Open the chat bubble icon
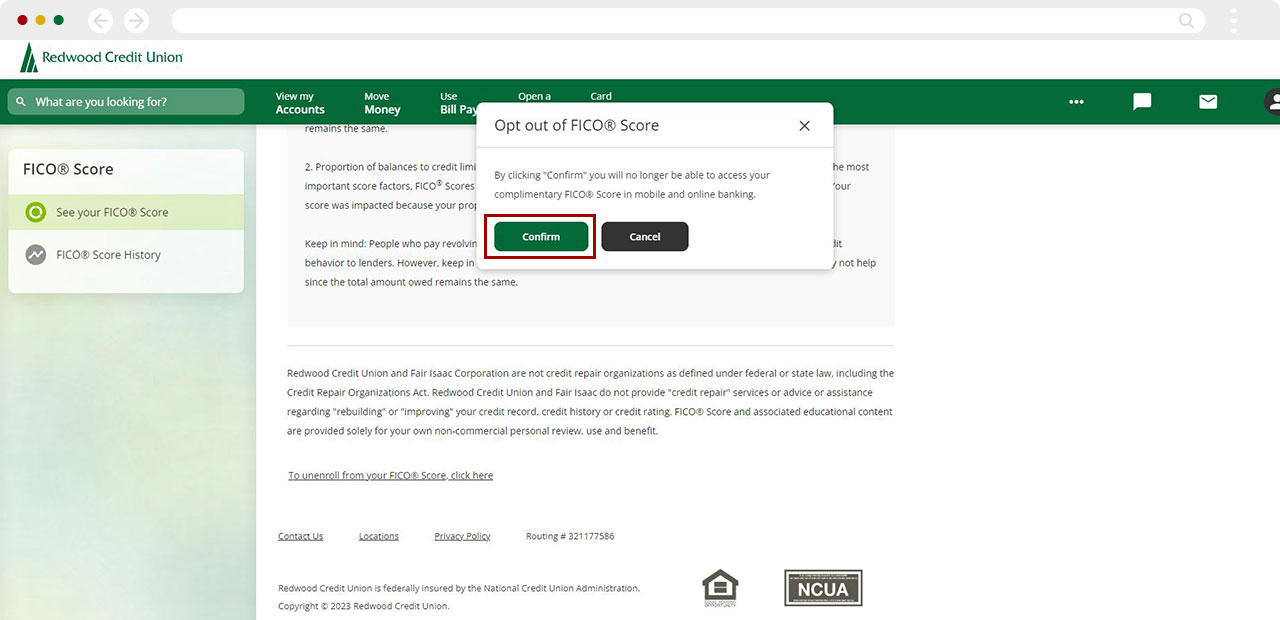Screen dimensions: 1280x620 click(x=1142, y=102)
